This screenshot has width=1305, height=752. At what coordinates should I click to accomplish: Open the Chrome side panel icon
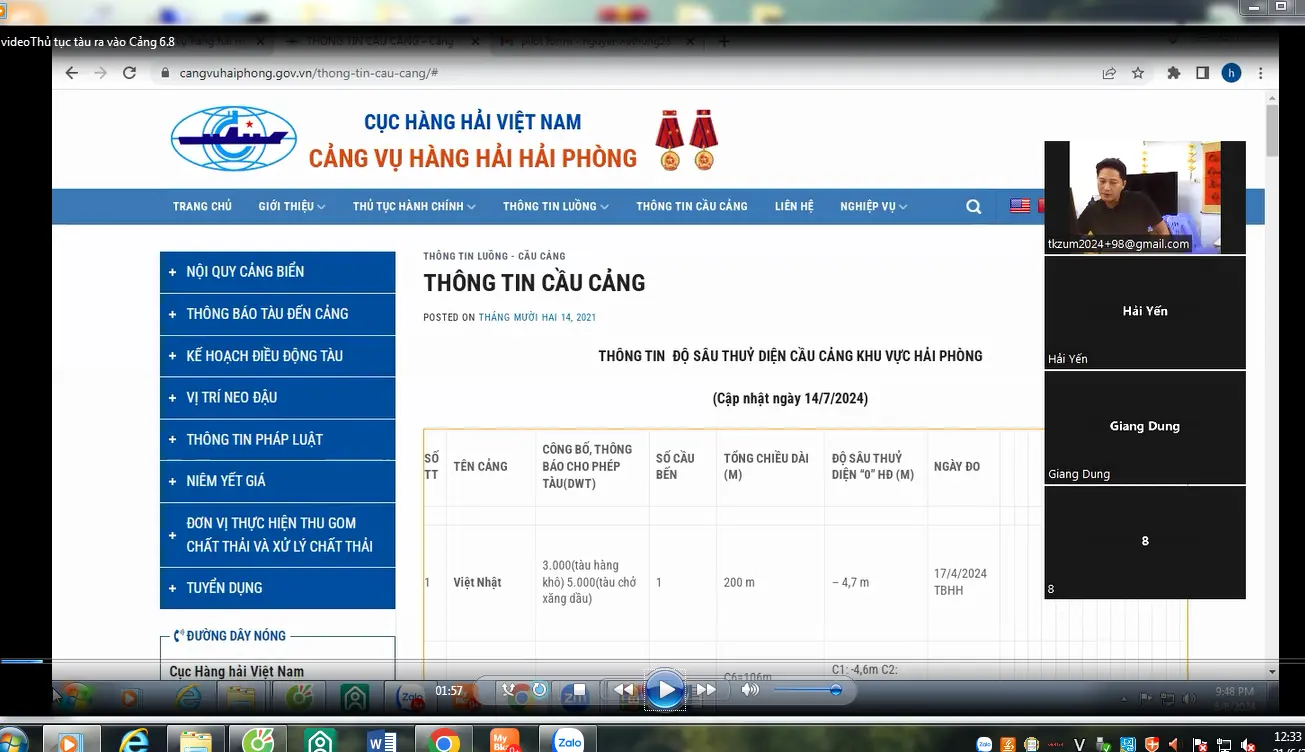pyautogui.click(x=1203, y=73)
